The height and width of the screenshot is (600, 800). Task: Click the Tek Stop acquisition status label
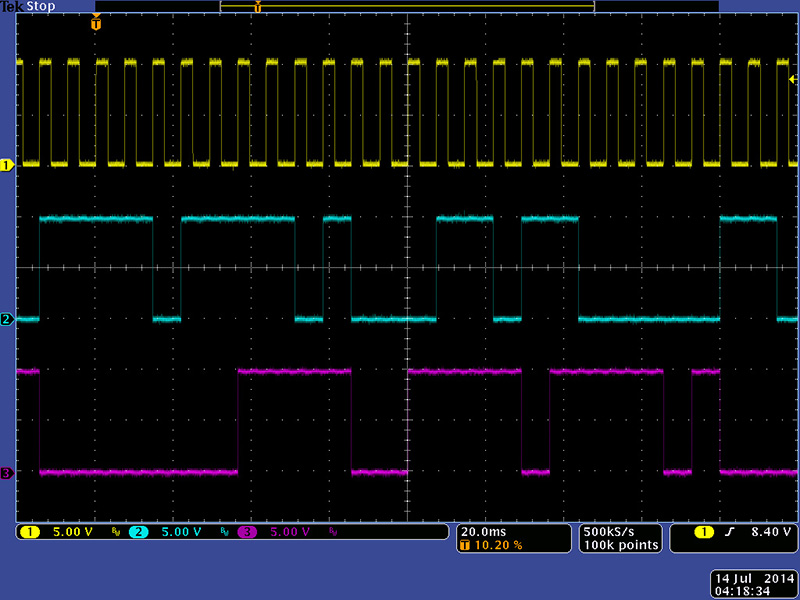(29, 7)
